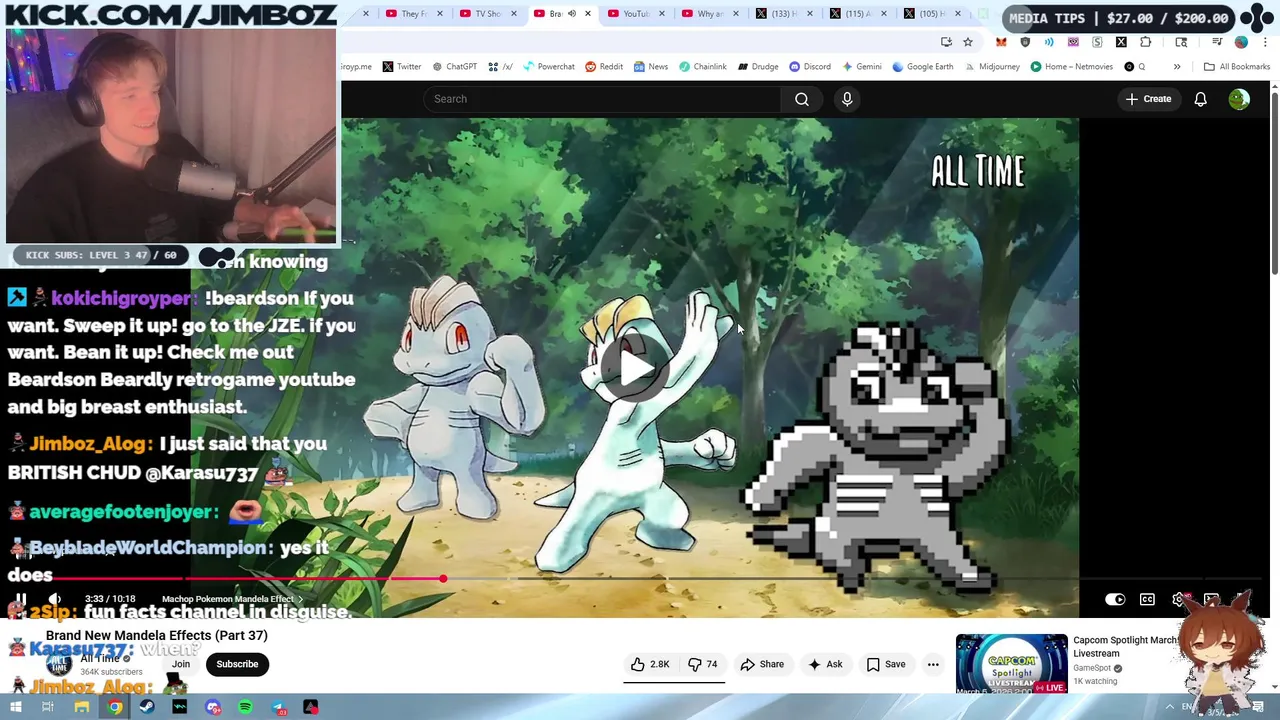Open the Twitter bookmark

click(401, 67)
